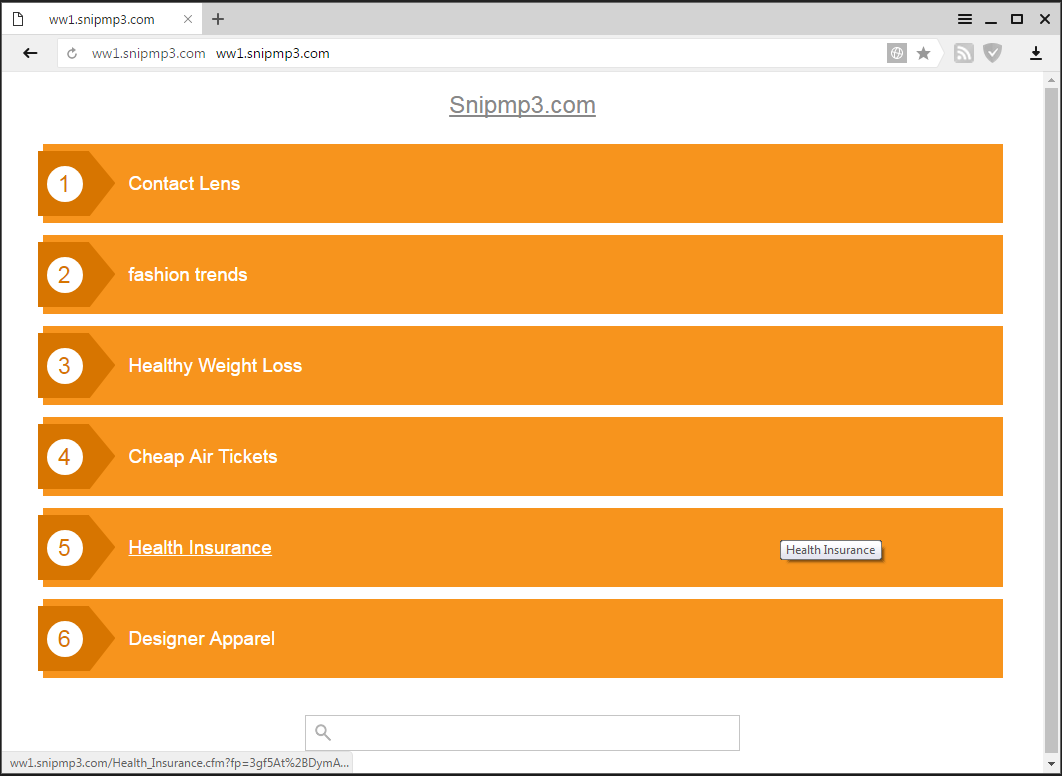Select the Cheap Air Tickets link

[x=202, y=457]
